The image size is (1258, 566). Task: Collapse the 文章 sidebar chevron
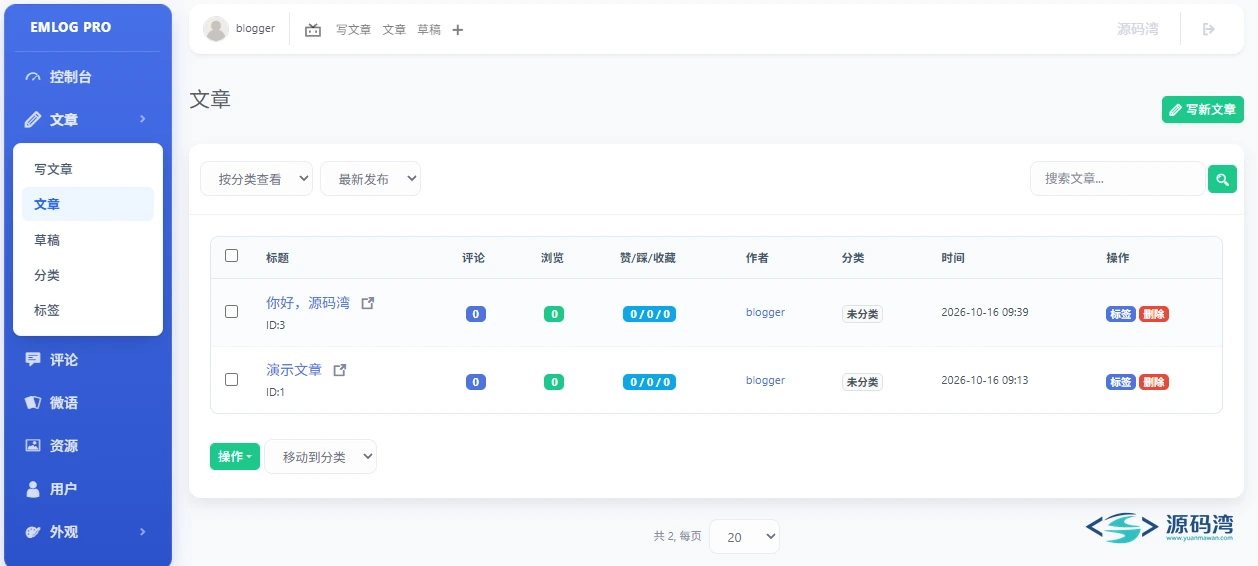pyautogui.click(x=143, y=119)
